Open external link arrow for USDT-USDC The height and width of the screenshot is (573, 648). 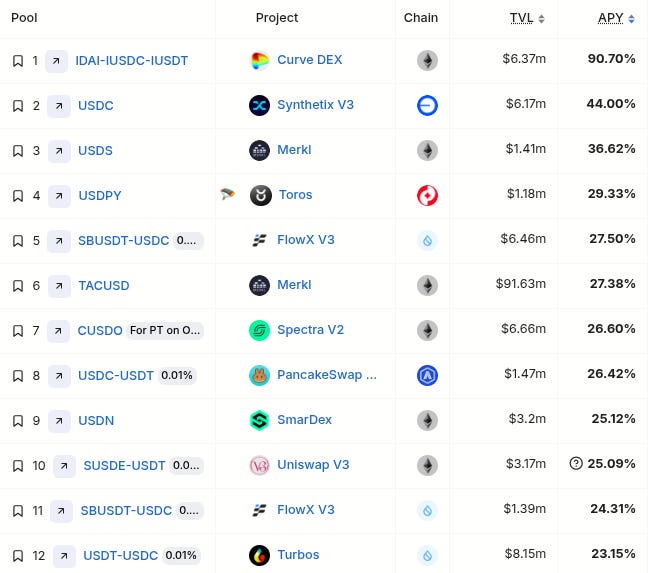[x=64, y=556]
